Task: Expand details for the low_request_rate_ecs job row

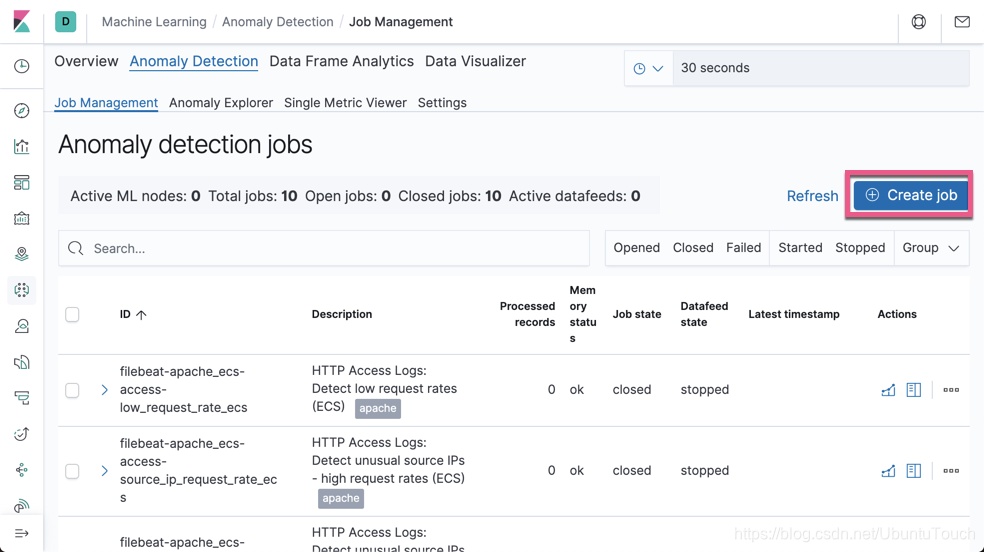Action: (104, 390)
